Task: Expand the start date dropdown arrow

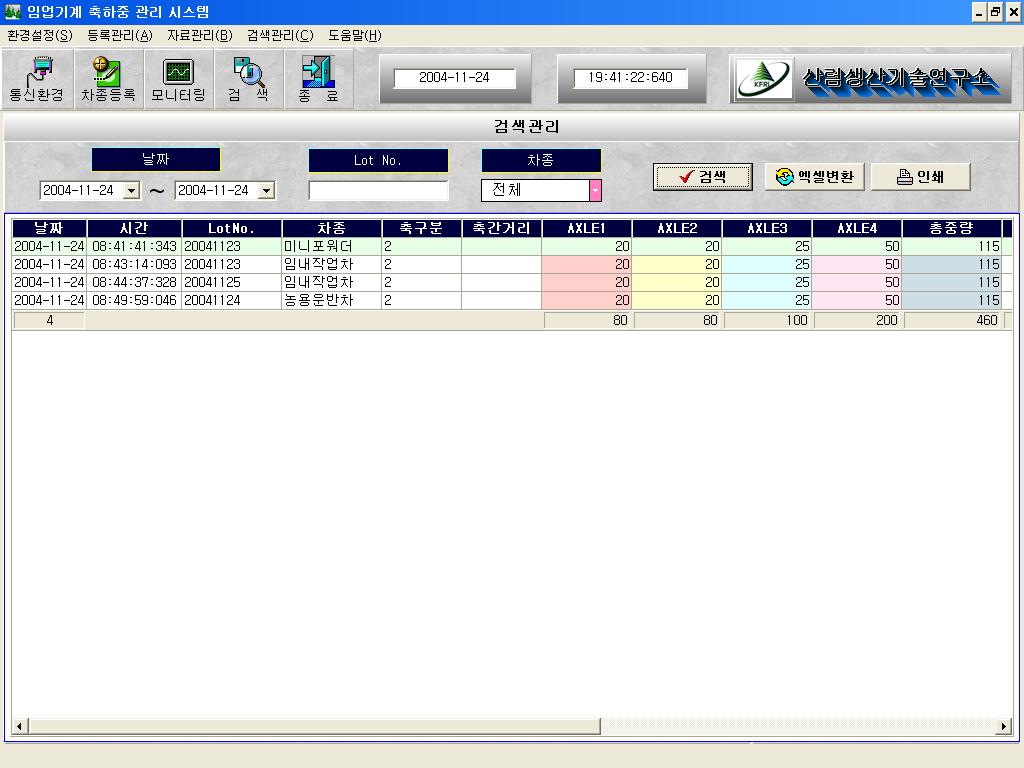Action: (x=131, y=191)
